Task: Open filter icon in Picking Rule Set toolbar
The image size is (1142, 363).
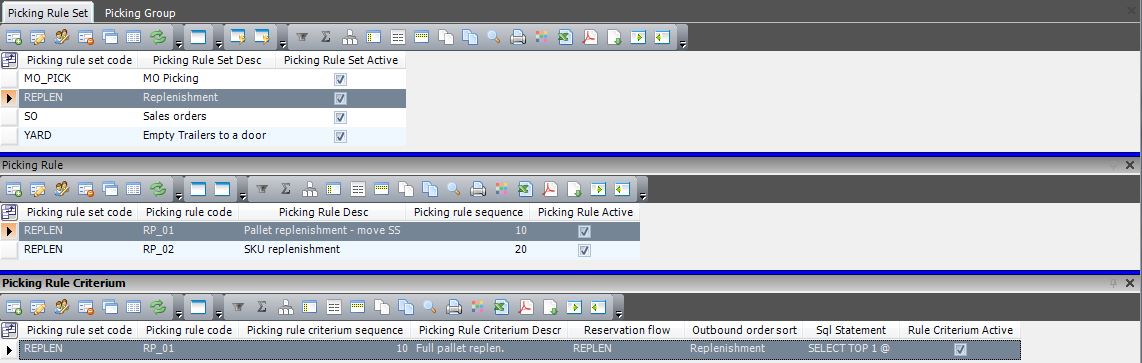Action: [302, 36]
